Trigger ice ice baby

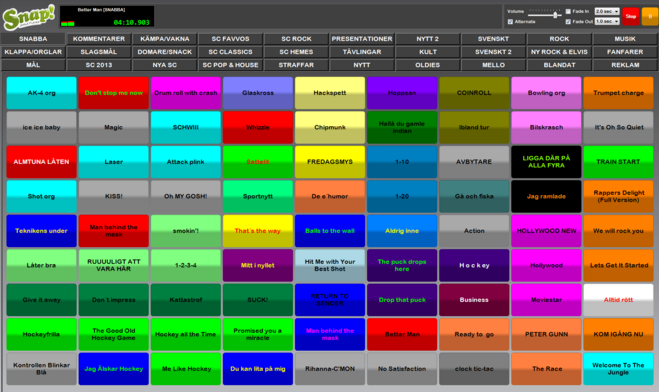[x=42, y=127]
